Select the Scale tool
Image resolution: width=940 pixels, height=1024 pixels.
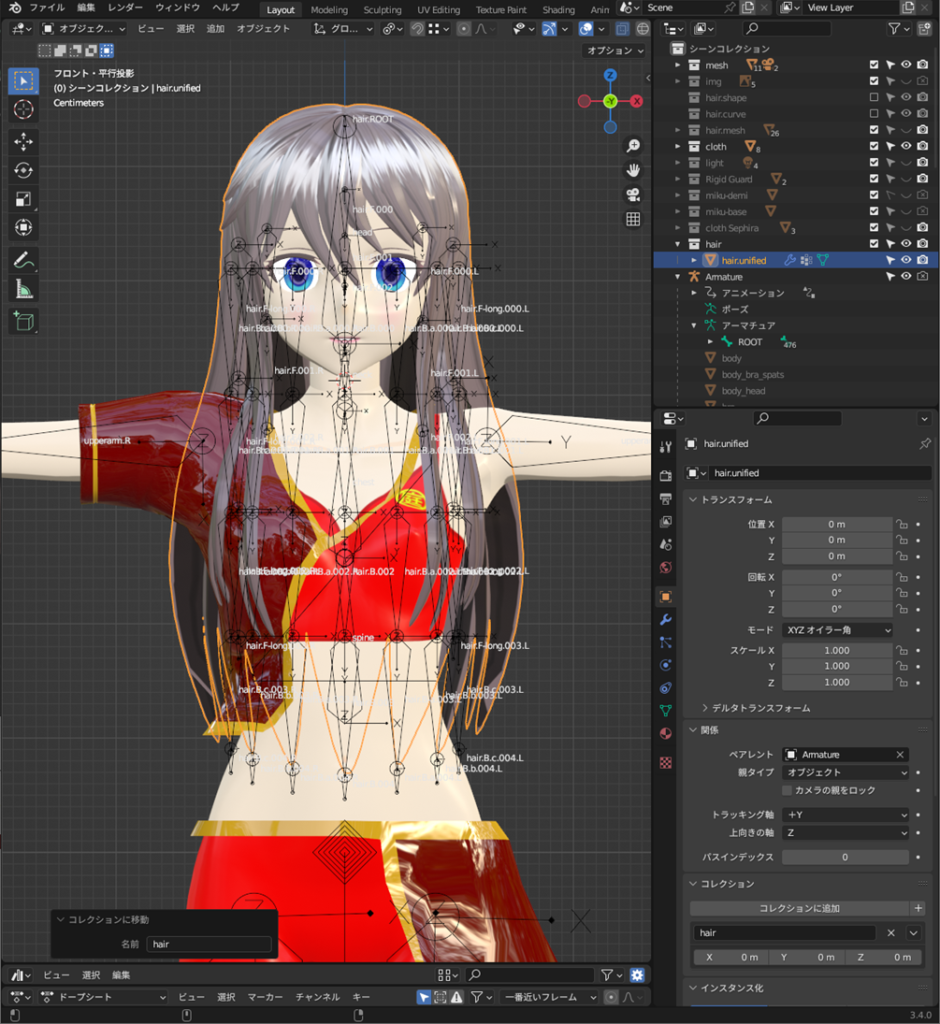[x=24, y=199]
